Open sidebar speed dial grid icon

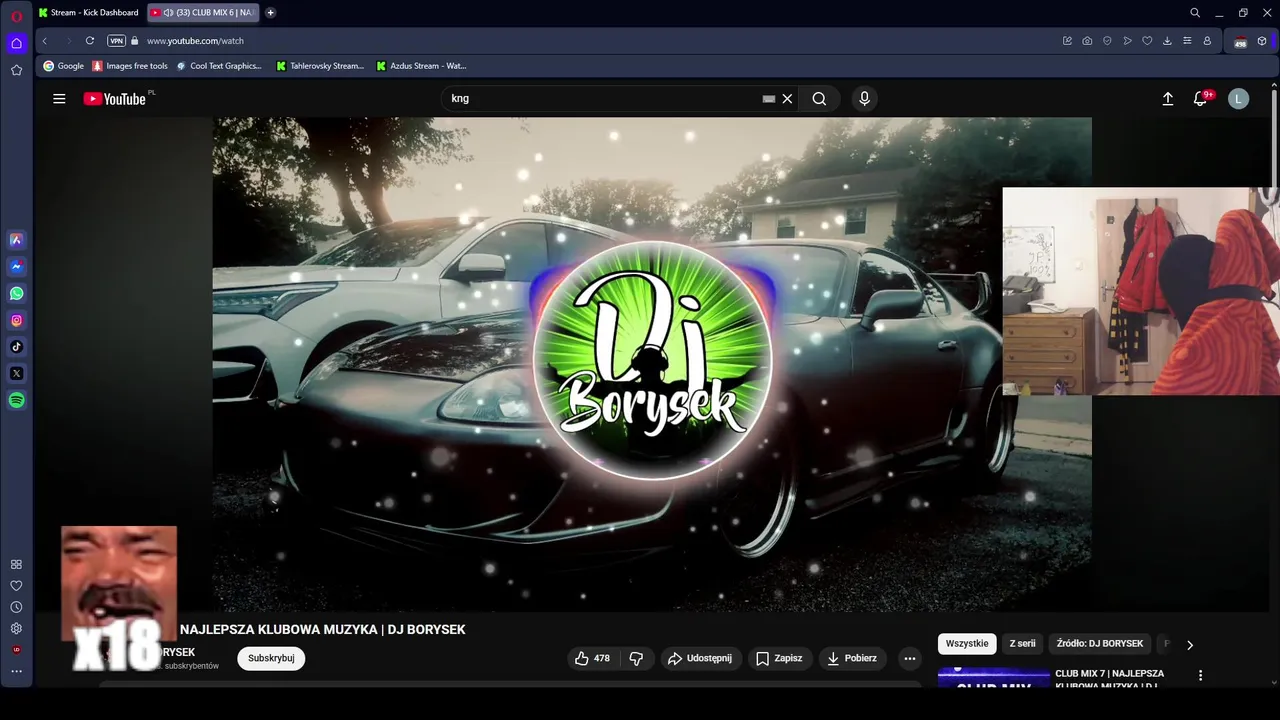click(x=16, y=564)
